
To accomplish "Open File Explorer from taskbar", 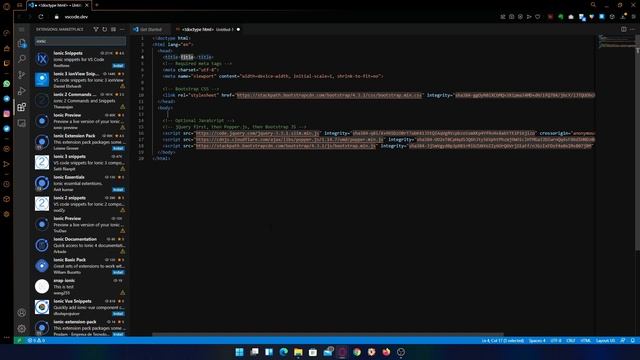I will click(298, 352).
